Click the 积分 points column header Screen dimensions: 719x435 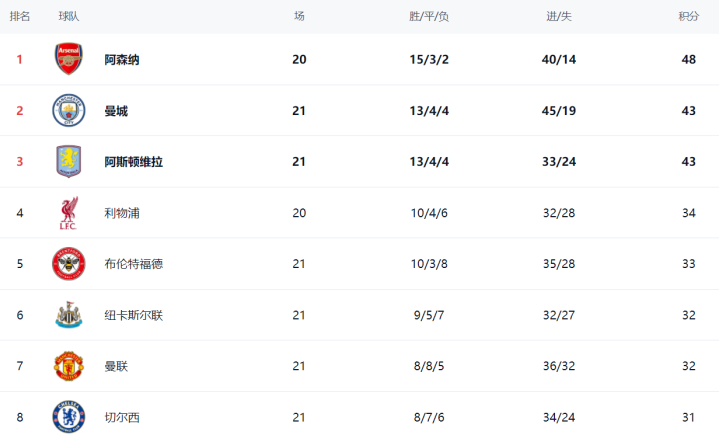688,16
